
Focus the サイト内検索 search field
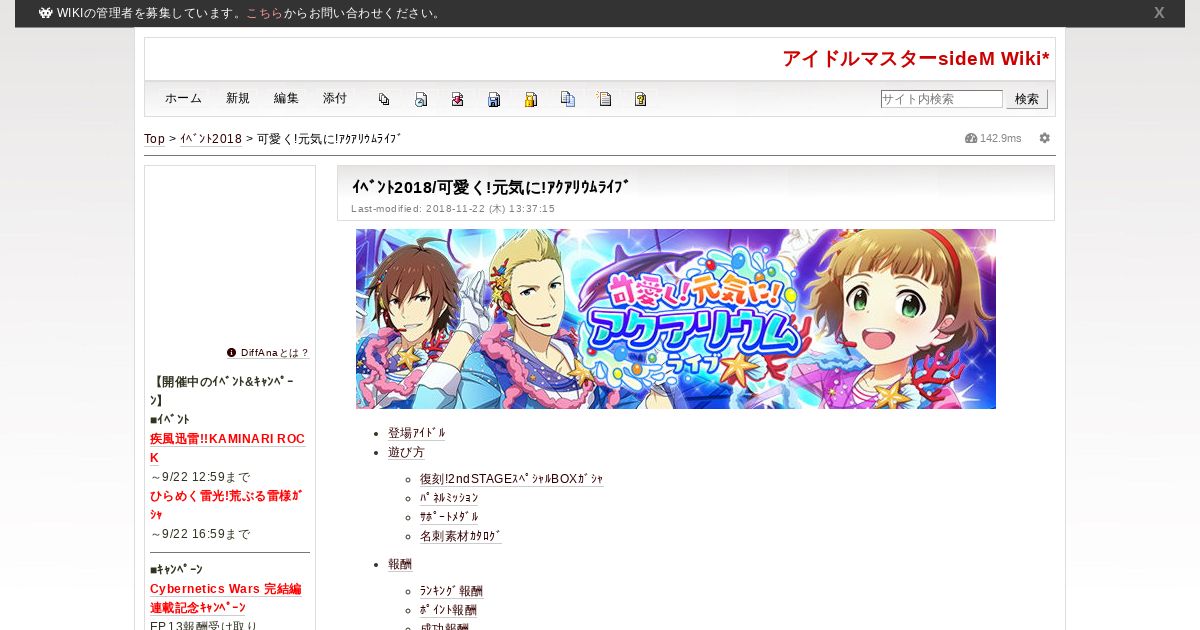[x=941, y=99]
